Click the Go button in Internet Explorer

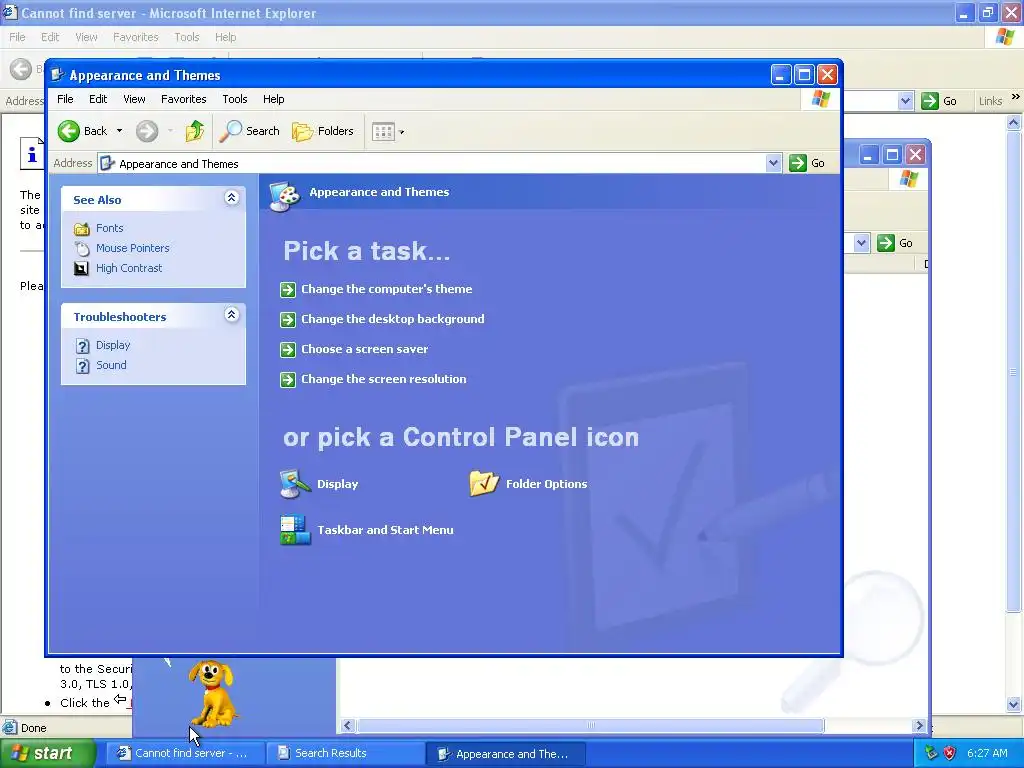[940, 101]
